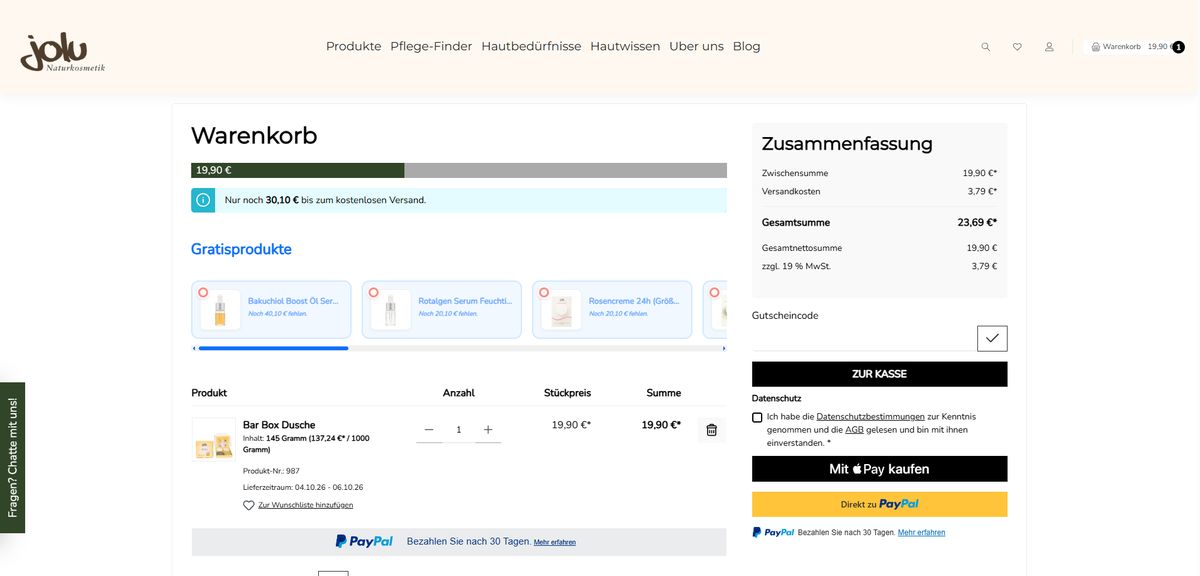Open the Pflege-Finder menu item
The image size is (1200, 576).
(x=431, y=46)
